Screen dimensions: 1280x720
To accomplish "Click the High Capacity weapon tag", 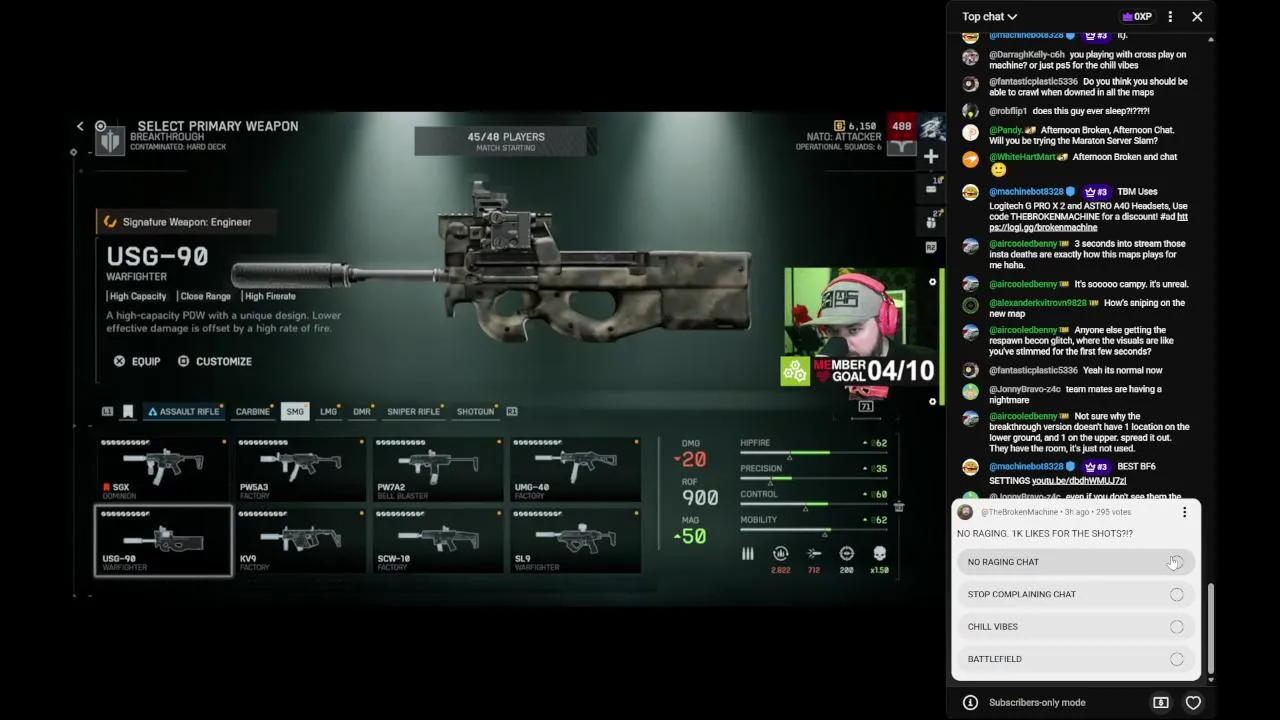I will pos(137,296).
